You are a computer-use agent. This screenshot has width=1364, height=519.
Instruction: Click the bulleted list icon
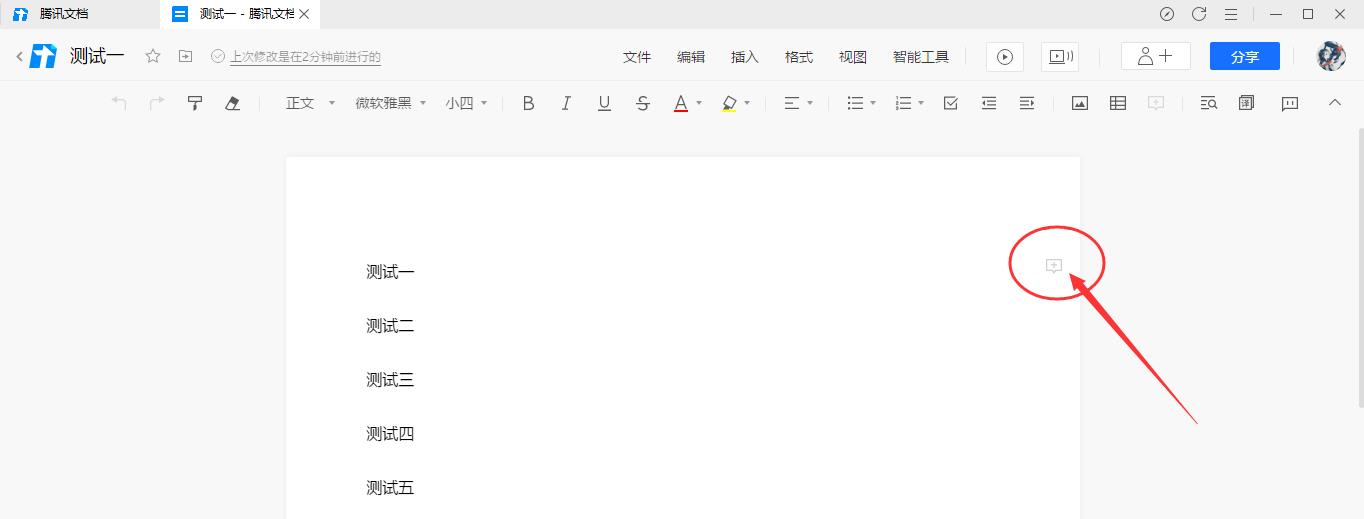855,103
